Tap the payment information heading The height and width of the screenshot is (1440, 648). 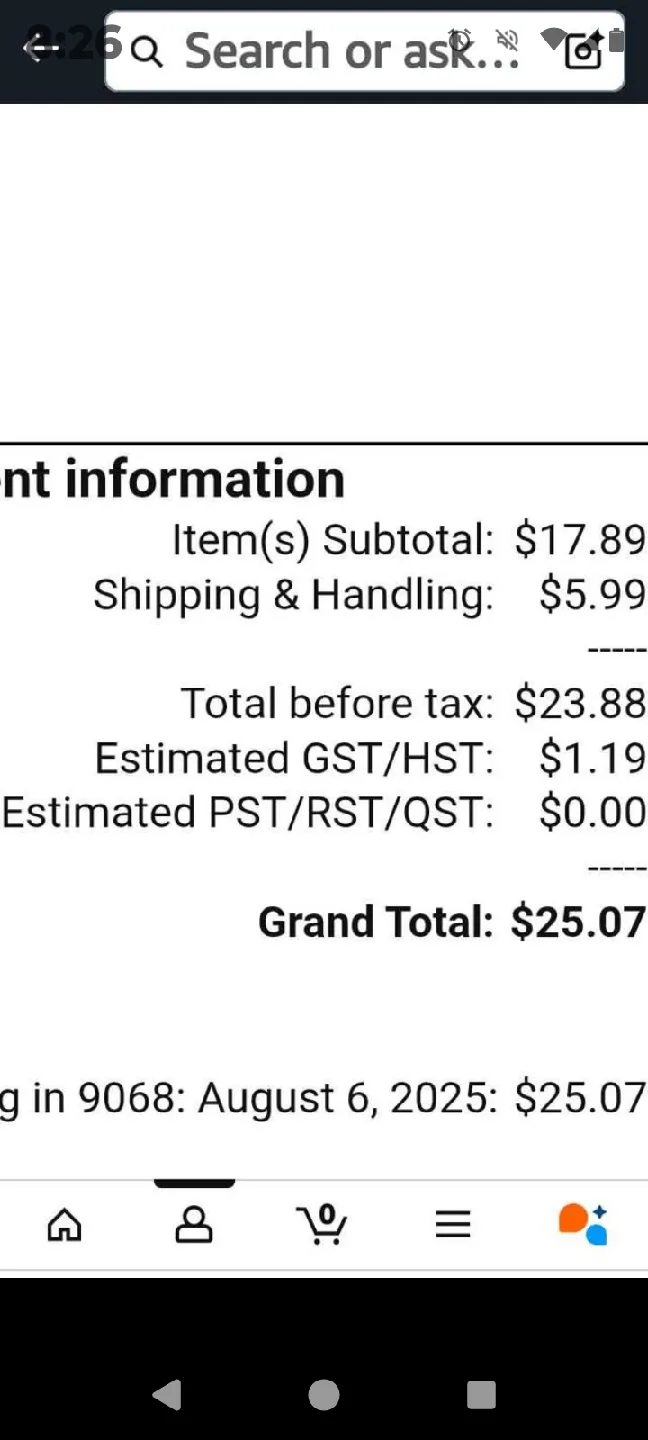[x=172, y=480]
